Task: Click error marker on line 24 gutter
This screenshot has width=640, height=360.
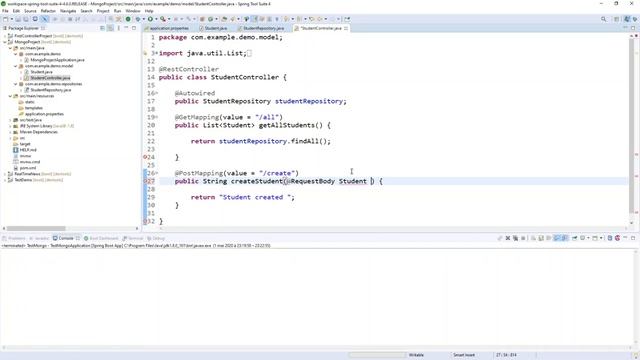Action: pyautogui.click(x=145, y=157)
